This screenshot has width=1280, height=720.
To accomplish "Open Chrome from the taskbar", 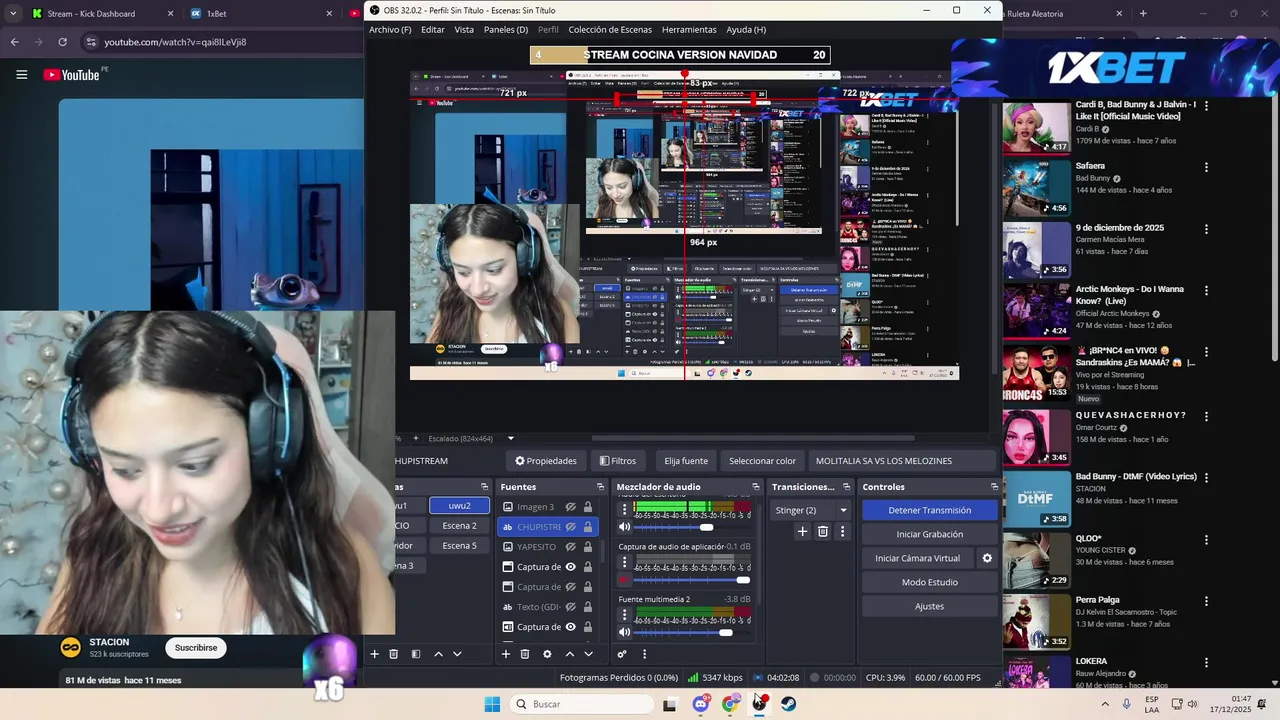I will tap(731, 704).
